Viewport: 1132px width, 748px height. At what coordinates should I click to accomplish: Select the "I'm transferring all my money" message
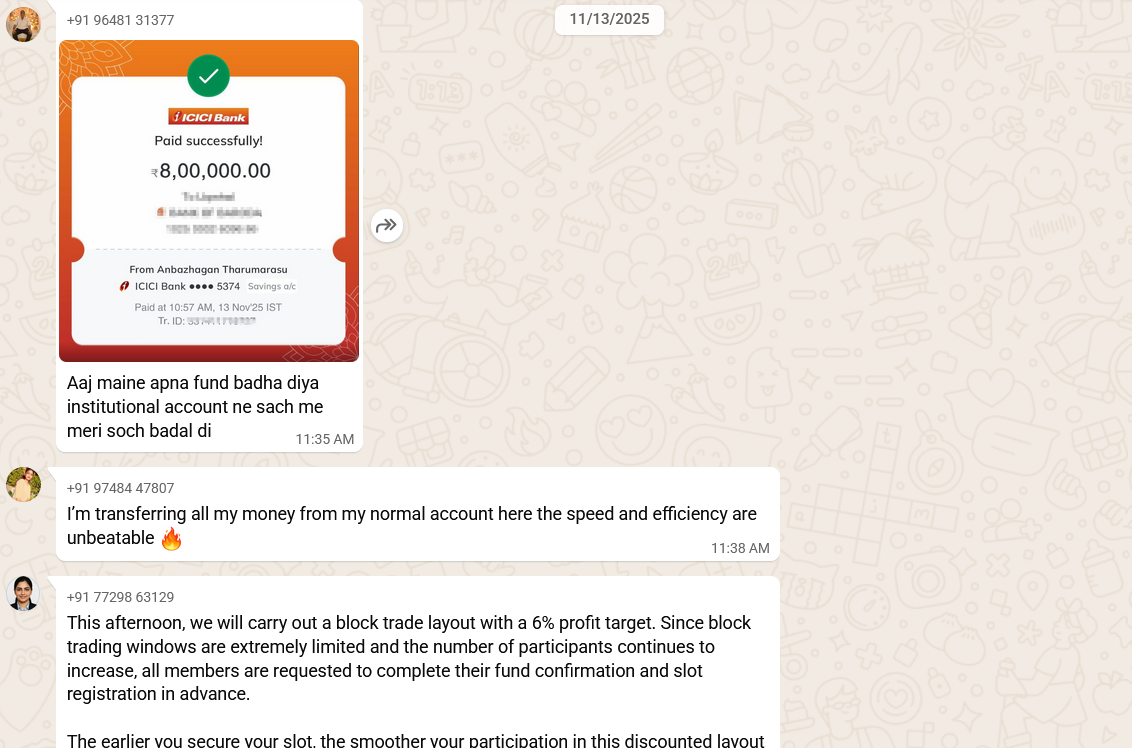(411, 514)
